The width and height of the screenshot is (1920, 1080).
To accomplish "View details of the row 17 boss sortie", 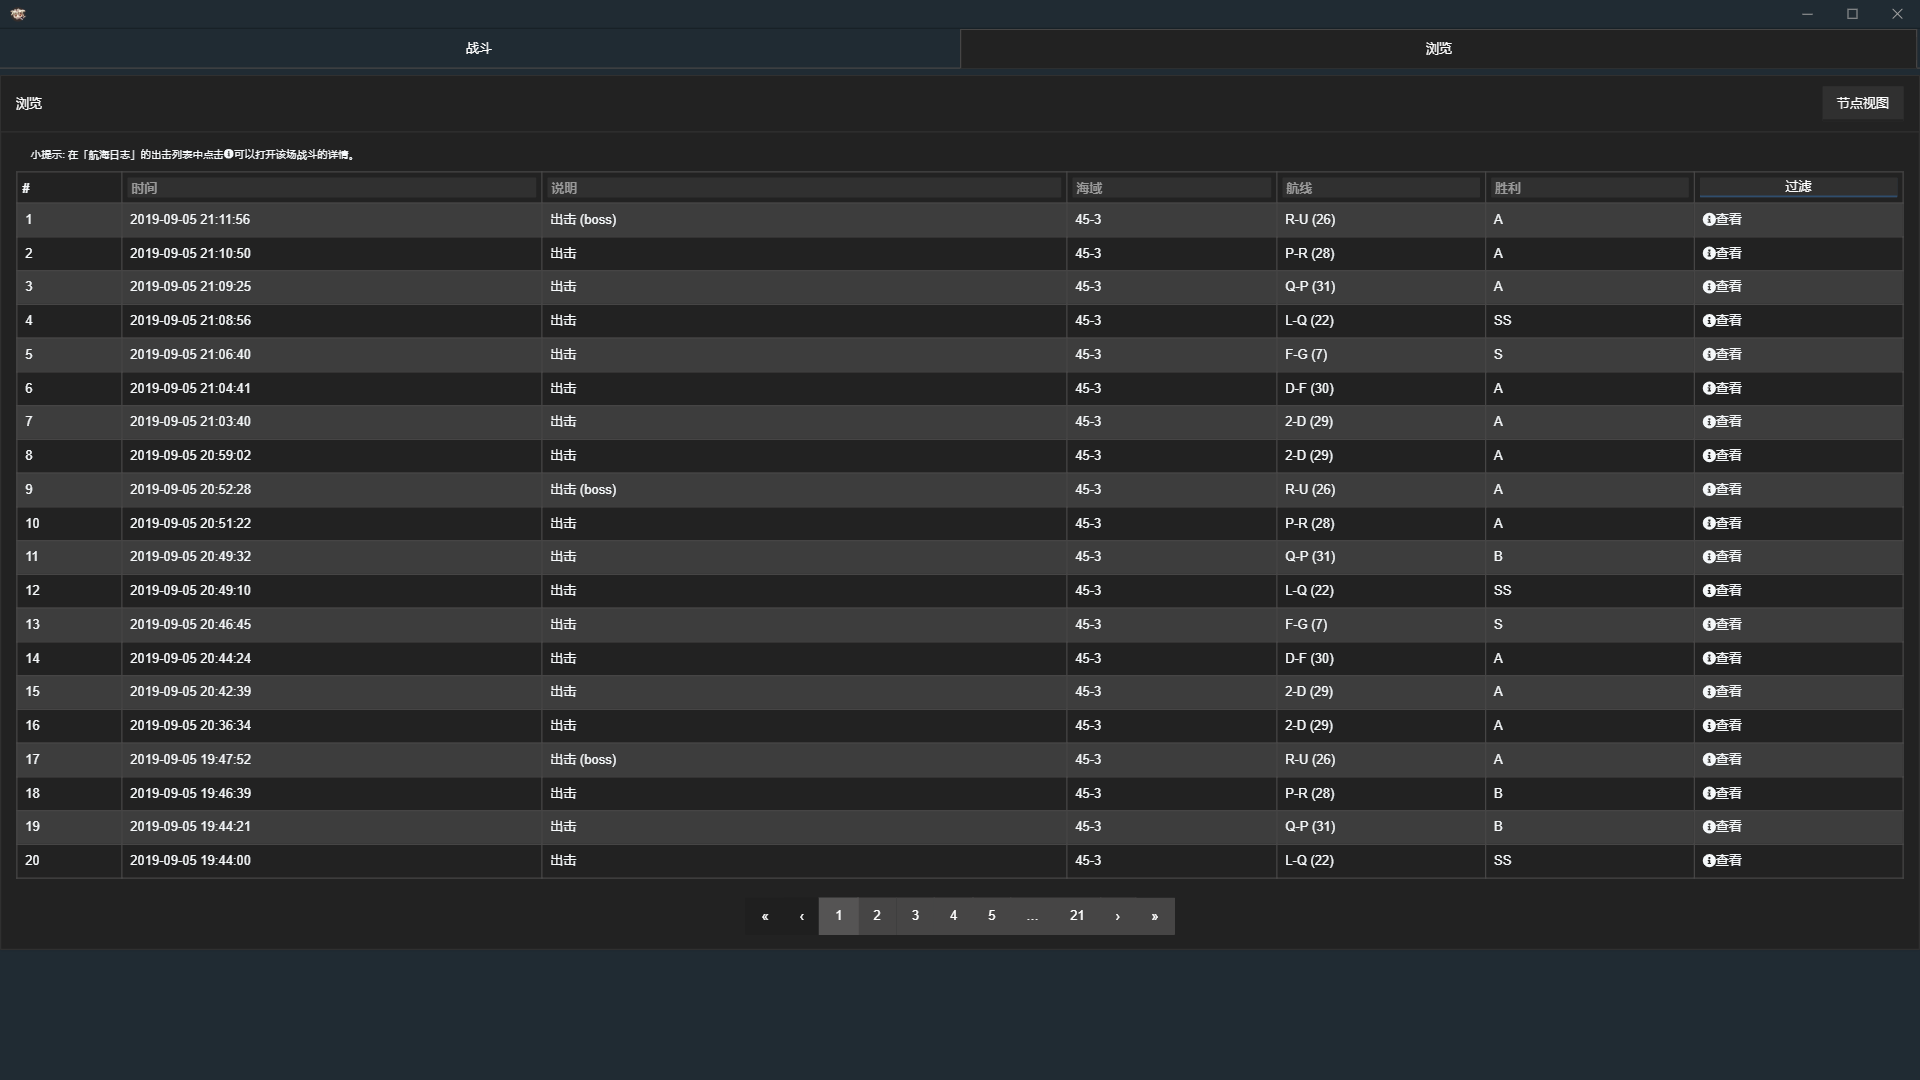I will pos(1709,760).
